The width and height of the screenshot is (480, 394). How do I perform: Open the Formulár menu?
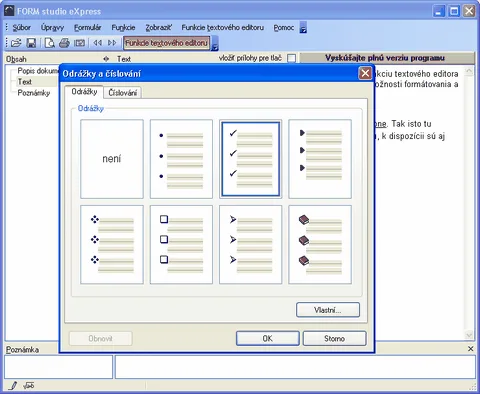88,28
